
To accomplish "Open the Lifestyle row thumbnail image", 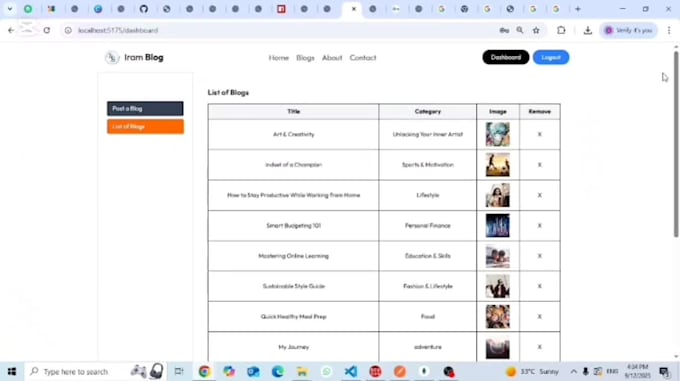I will click(497, 195).
